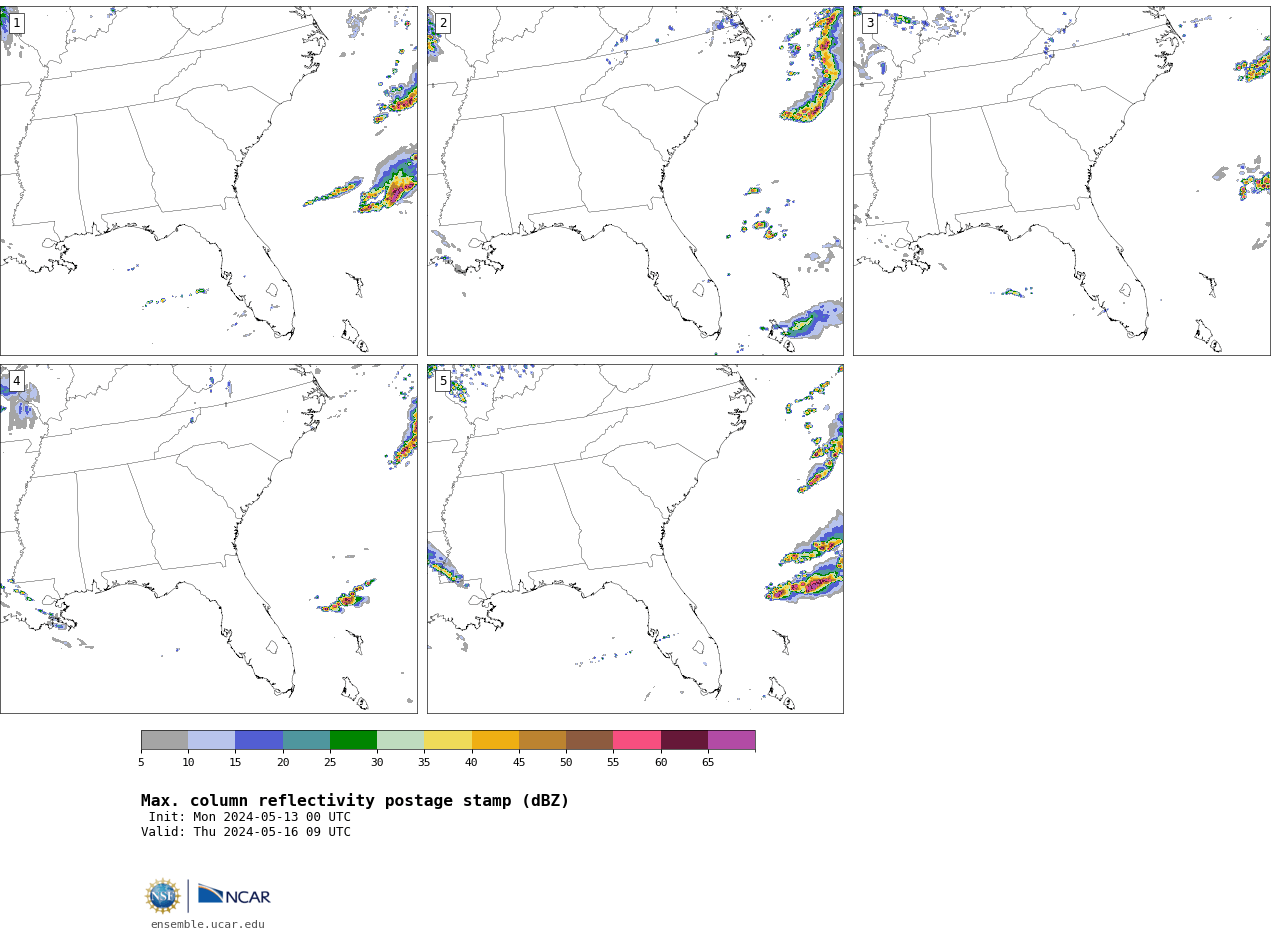Click the teal 20-25 dBZ swatch
Screen dimensions: 1280x936
coord(306,740)
